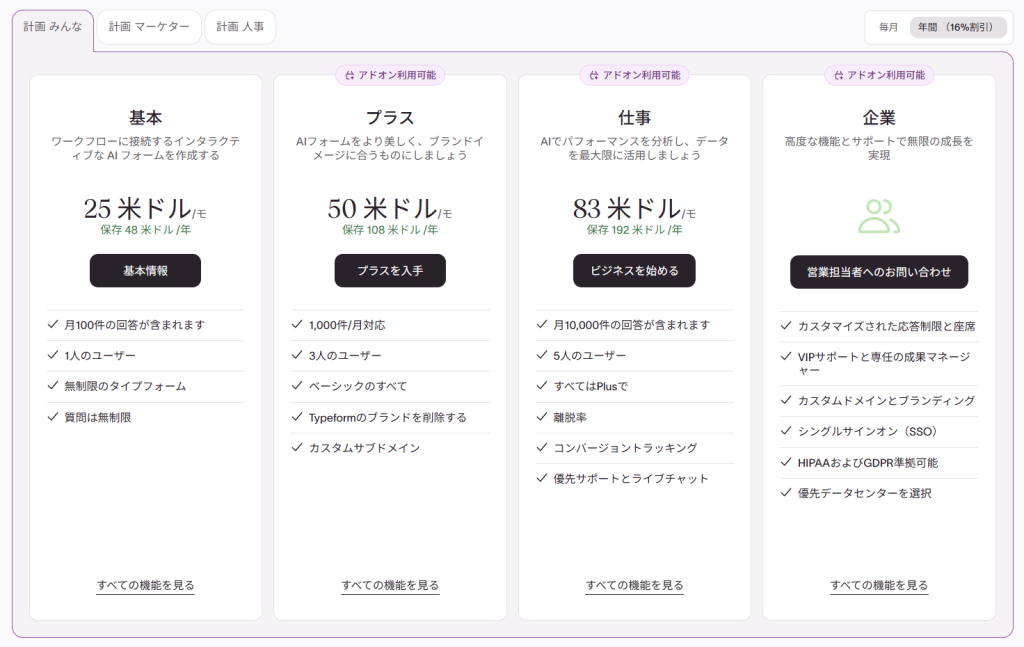Click the addon icon on プラス badge
This screenshot has height=647, width=1024.
click(x=348, y=75)
